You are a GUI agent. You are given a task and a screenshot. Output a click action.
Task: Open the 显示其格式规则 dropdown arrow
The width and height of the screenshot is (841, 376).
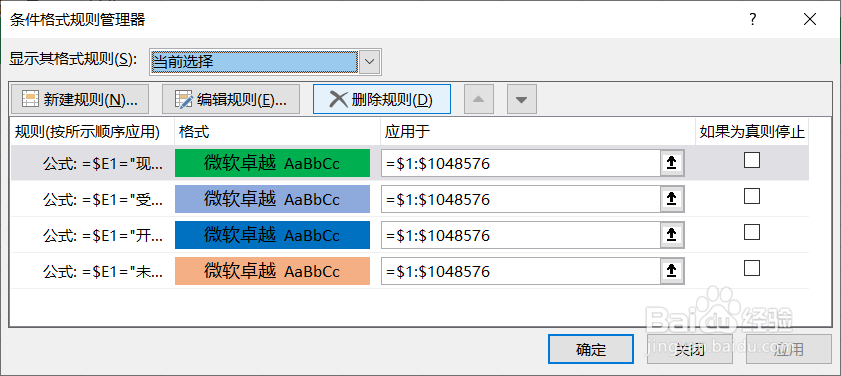(x=369, y=61)
